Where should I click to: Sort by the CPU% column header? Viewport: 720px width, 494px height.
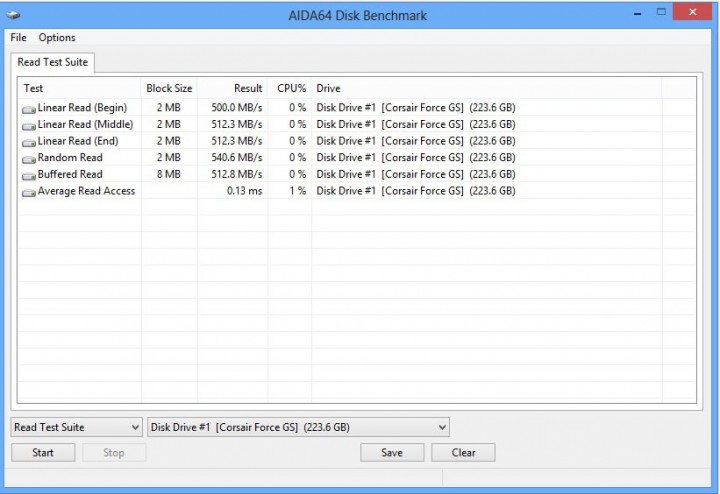click(x=290, y=88)
